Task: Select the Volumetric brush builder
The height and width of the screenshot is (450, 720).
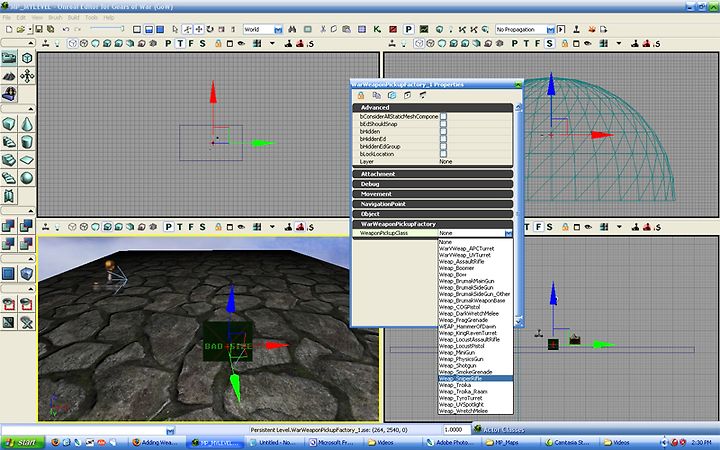Action: pos(9,196)
